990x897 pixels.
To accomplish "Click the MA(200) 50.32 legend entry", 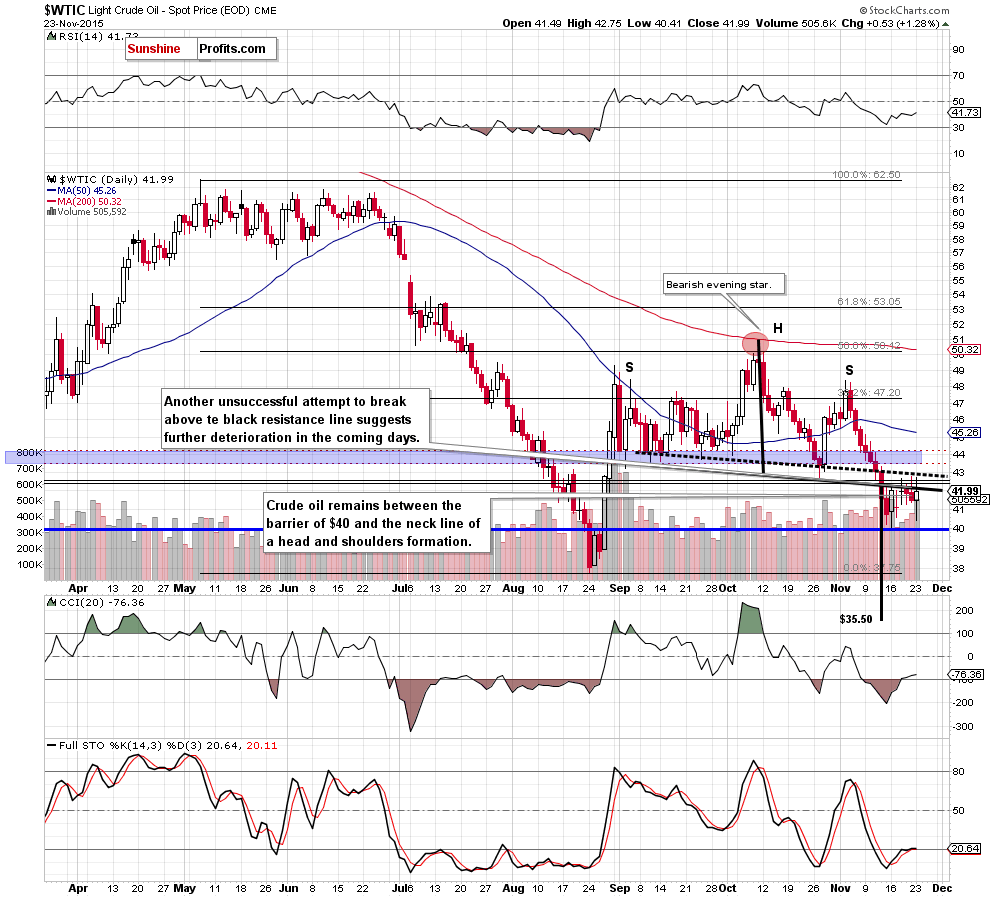I will [x=85, y=201].
